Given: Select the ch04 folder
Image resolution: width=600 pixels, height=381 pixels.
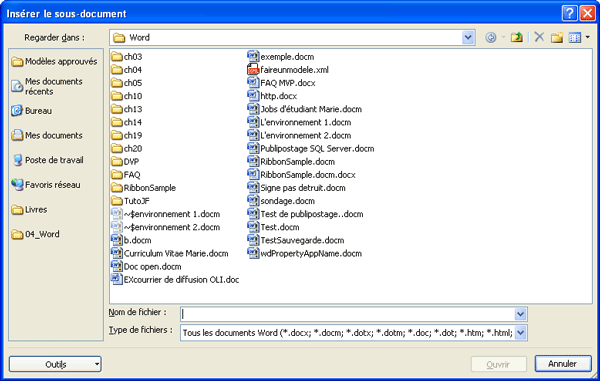Looking at the screenshot, I should (127, 70).
